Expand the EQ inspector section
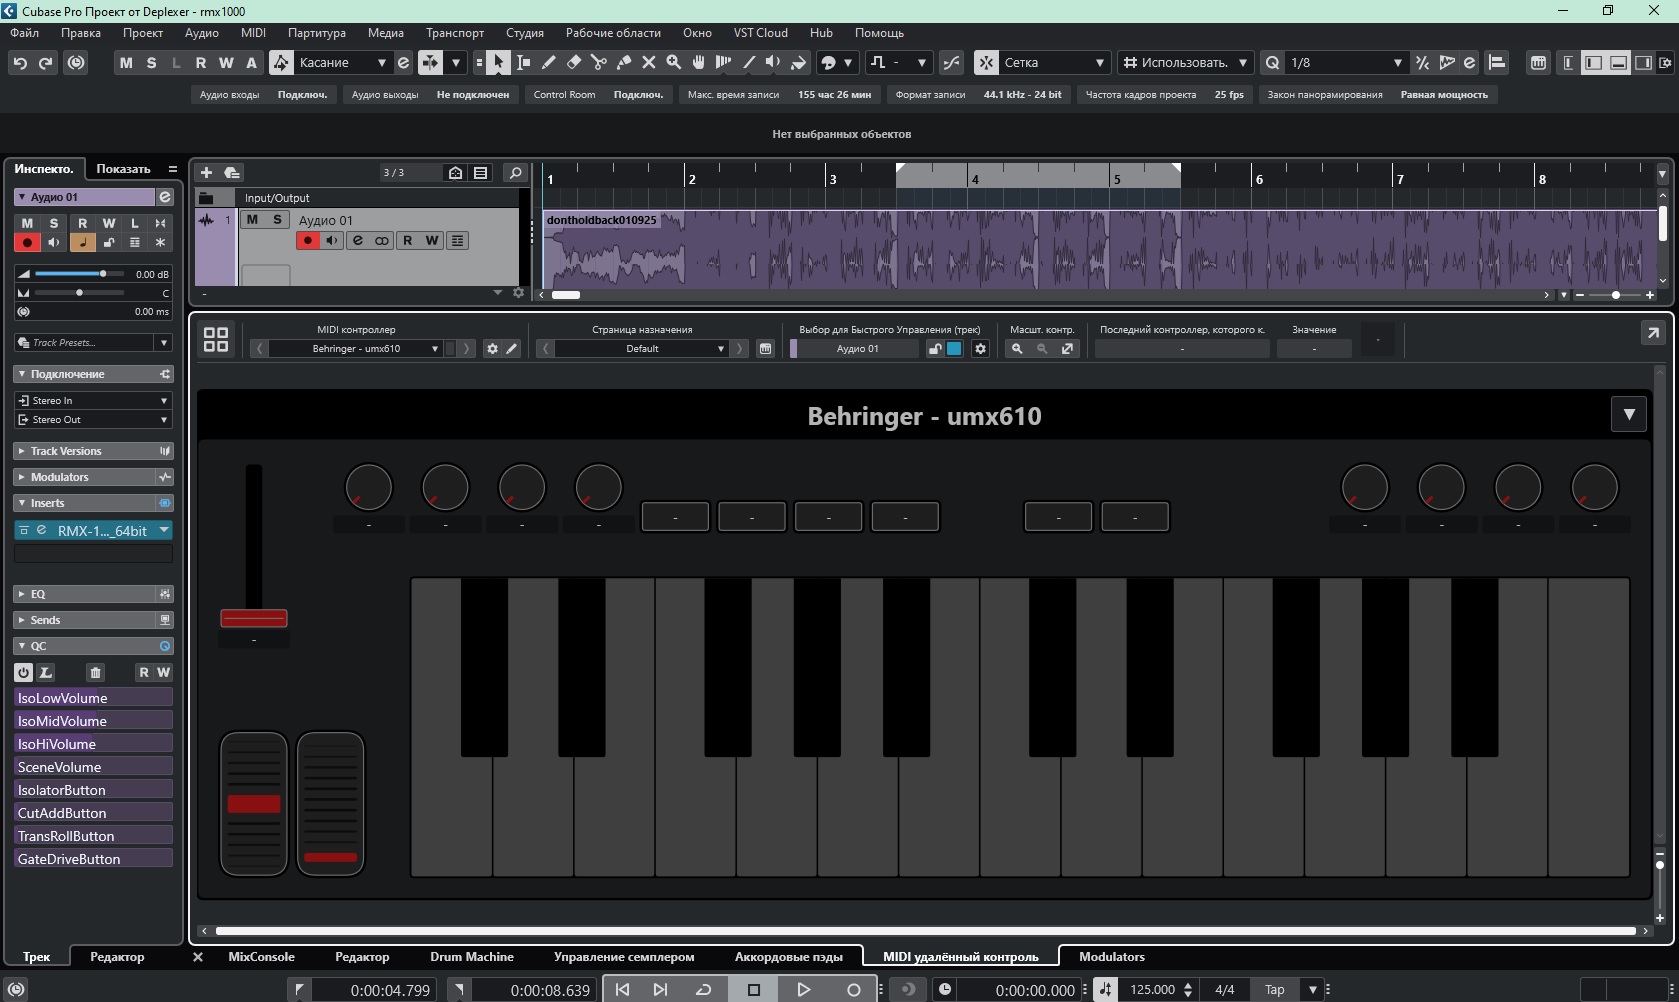The width and height of the screenshot is (1679, 1002). tap(93, 594)
